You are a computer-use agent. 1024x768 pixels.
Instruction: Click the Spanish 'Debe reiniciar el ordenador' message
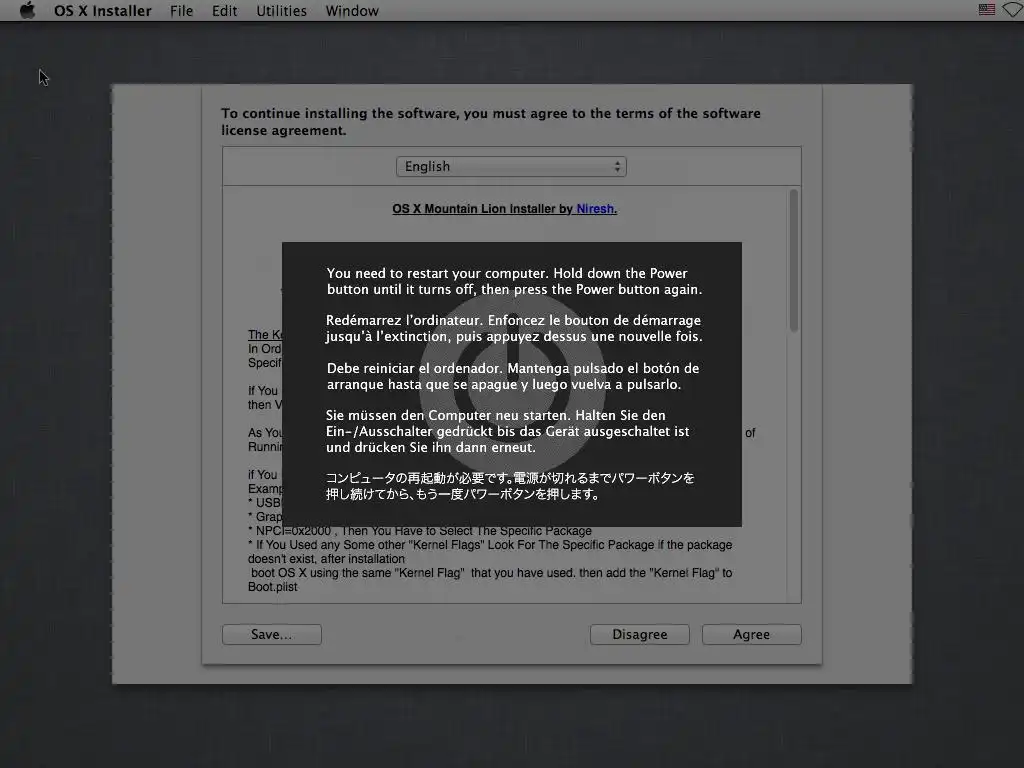pyautogui.click(x=513, y=376)
